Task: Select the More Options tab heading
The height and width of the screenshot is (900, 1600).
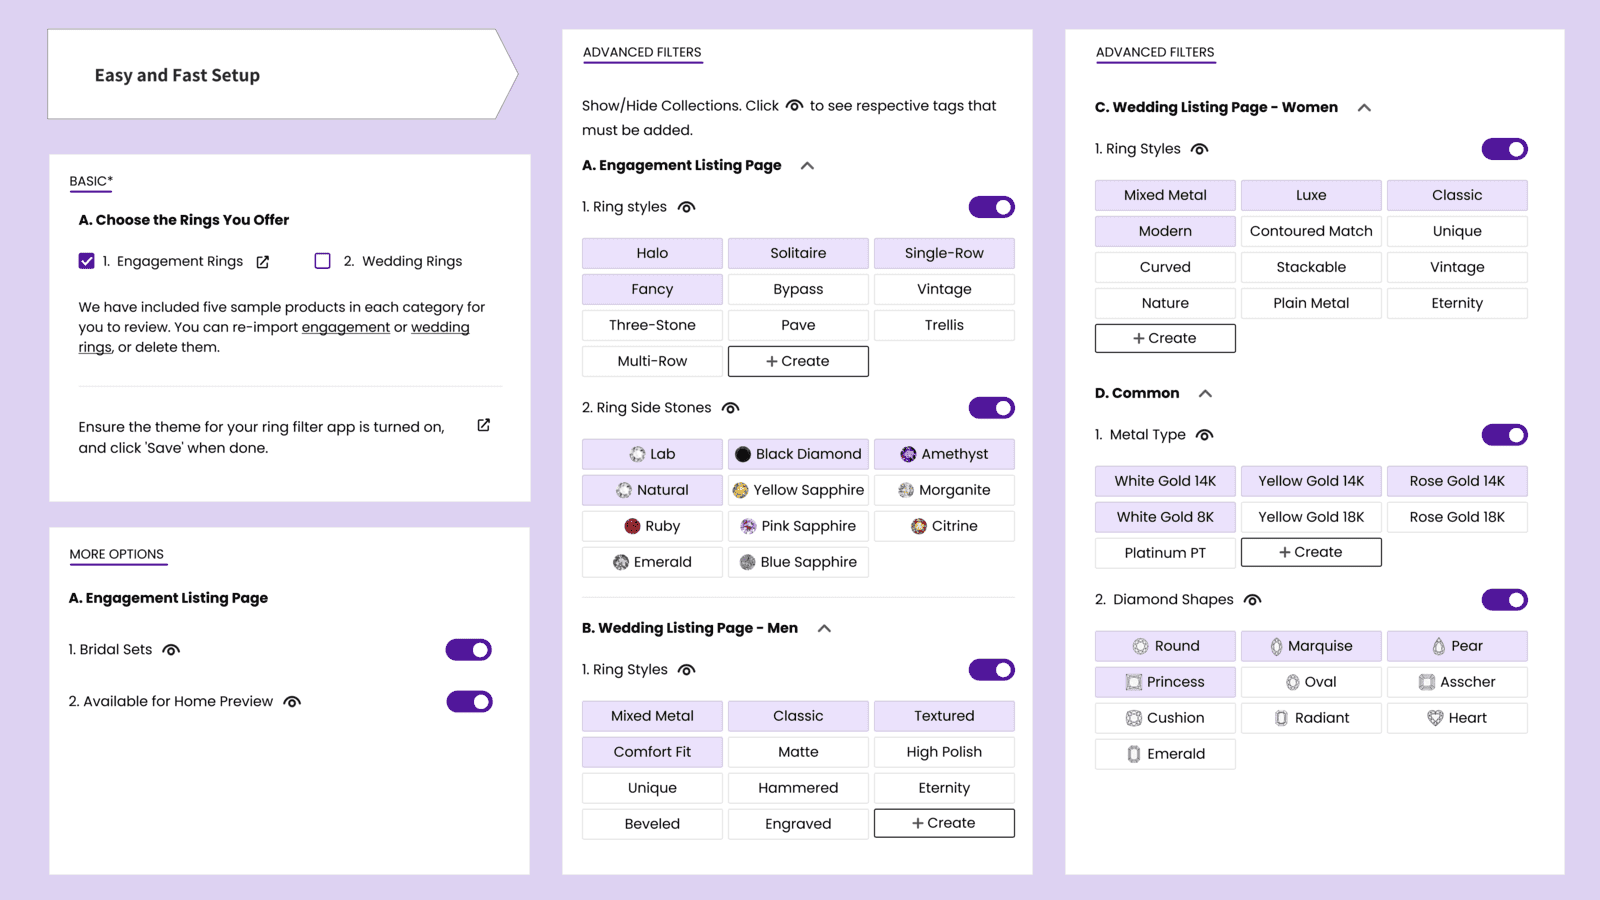Action: [117, 554]
